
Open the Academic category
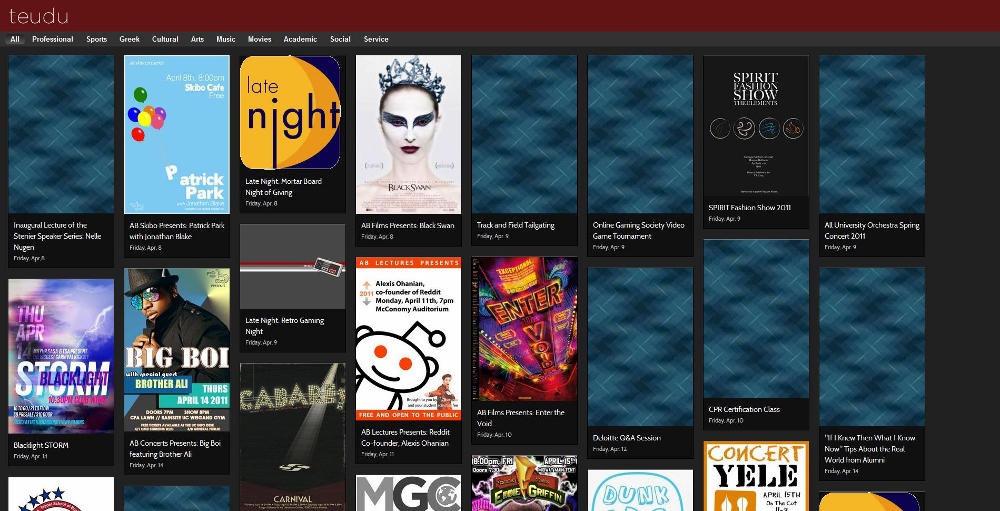click(300, 39)
